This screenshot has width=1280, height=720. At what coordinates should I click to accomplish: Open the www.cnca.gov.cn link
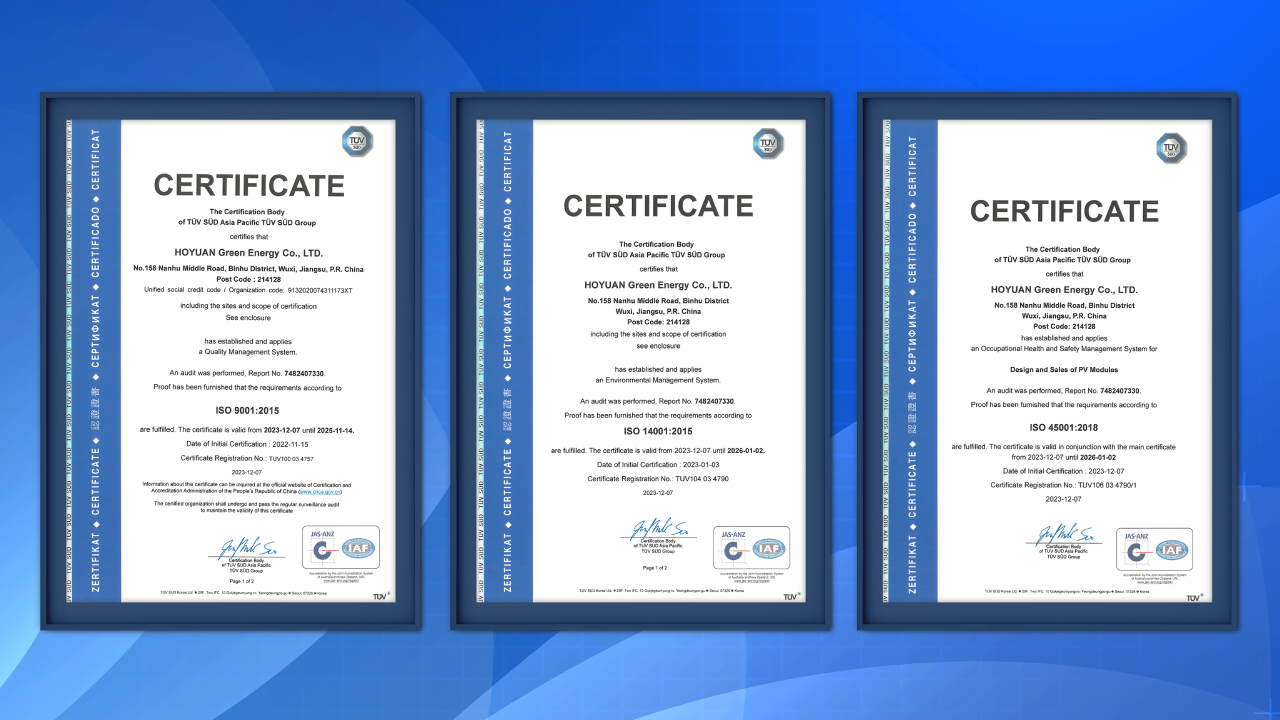coord(320,492)
